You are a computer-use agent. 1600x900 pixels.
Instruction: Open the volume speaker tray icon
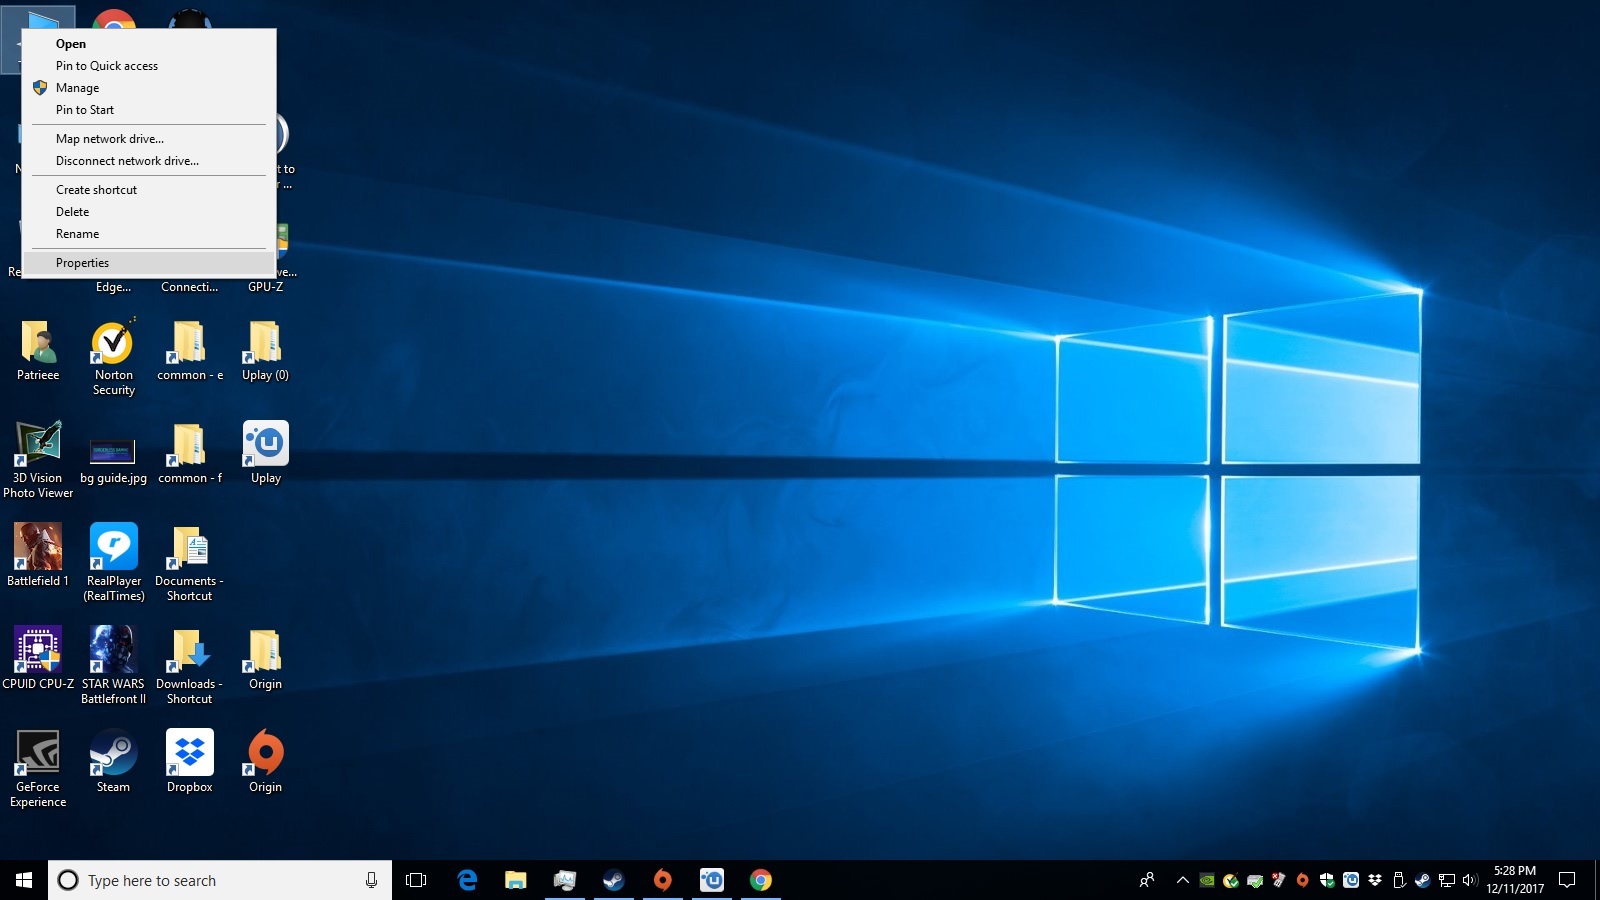1470,880
